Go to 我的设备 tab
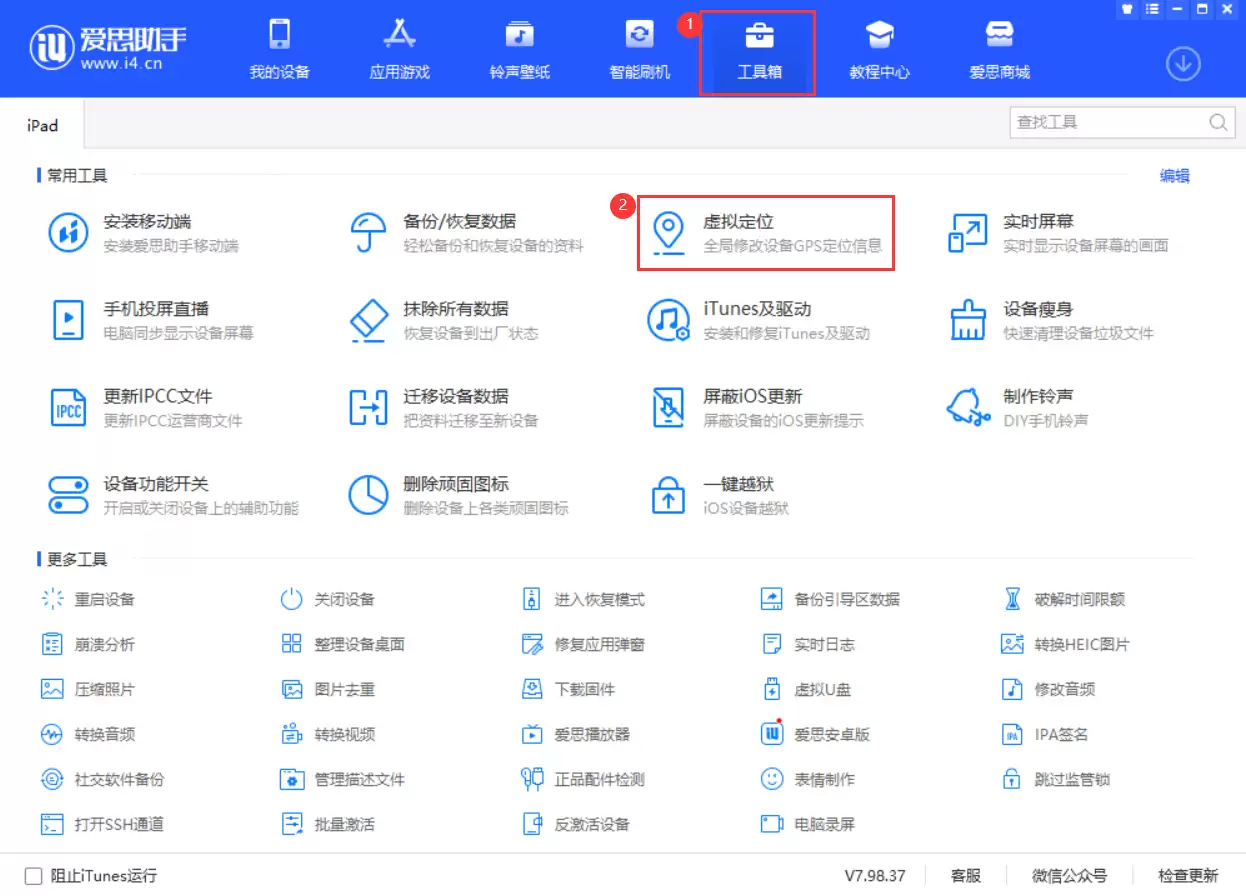 coord(279,50)
